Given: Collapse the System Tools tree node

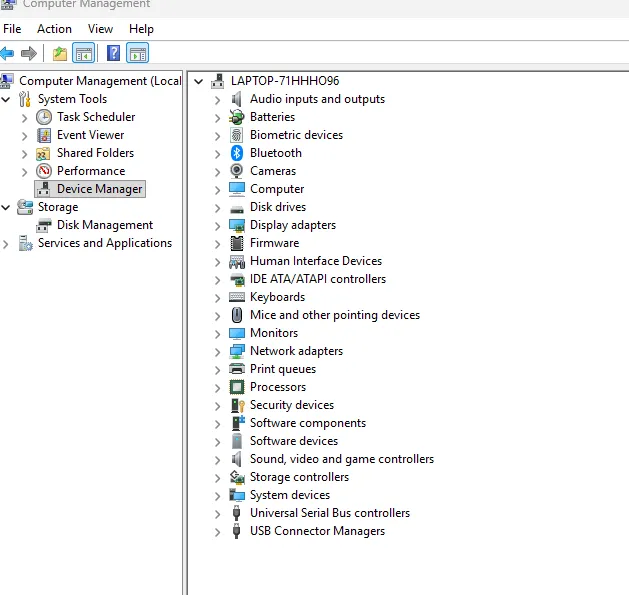Looking at the screenshot, I should [x=7, y=99].
